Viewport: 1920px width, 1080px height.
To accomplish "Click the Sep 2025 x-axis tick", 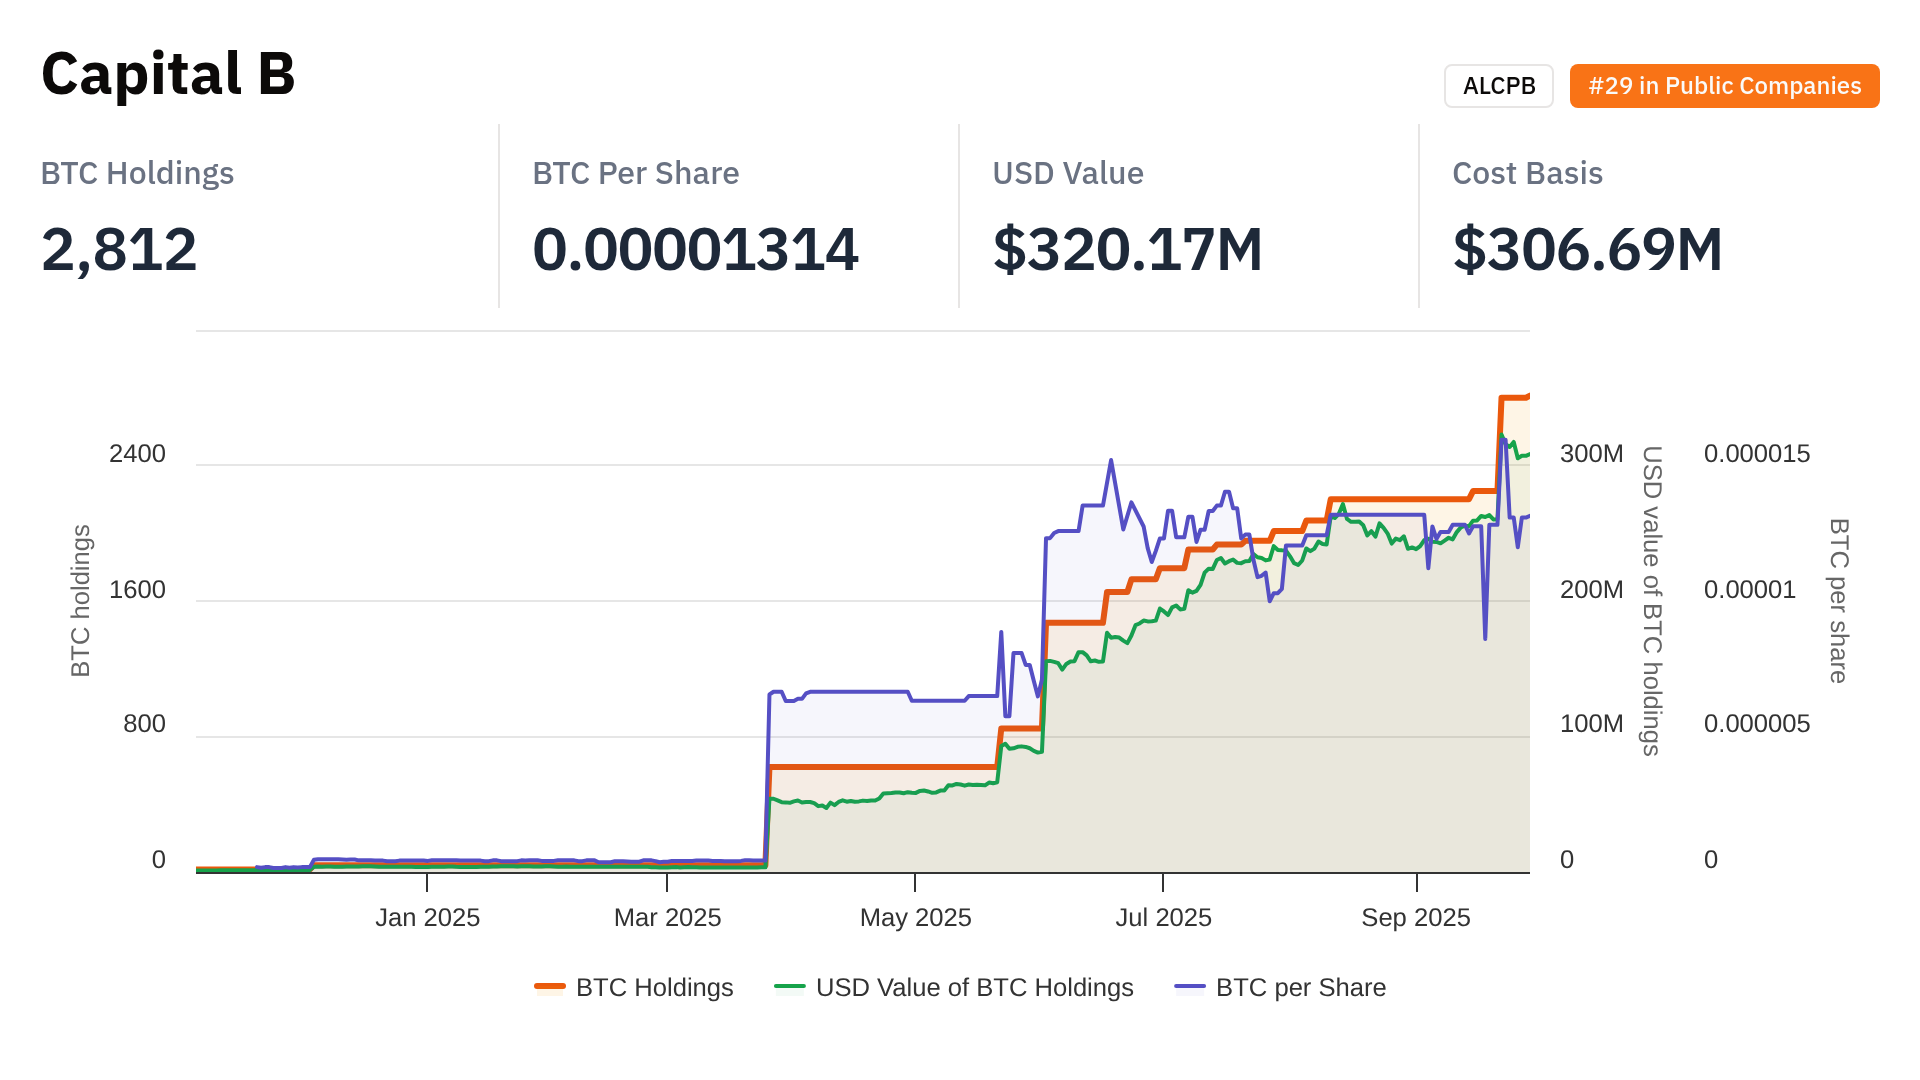I will click(1415, 917).
